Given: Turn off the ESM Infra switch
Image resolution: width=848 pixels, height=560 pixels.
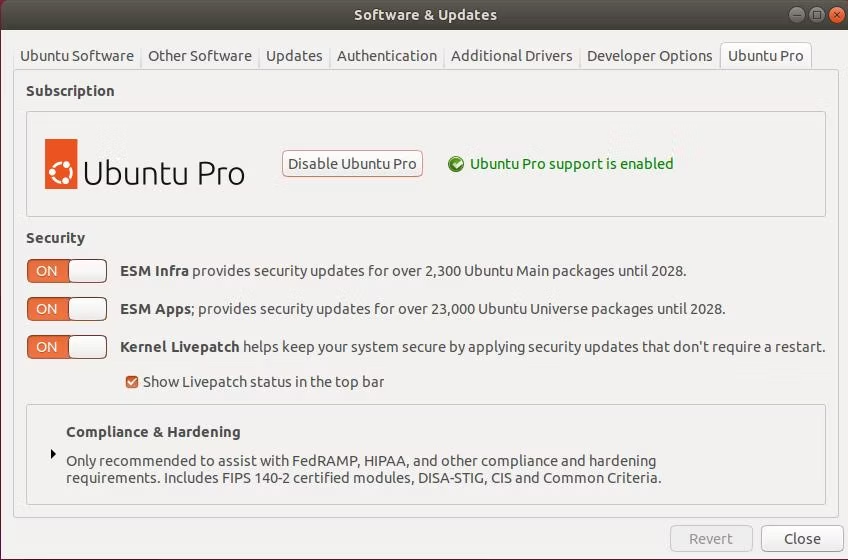Looking at the screenshot, I should [67, 271].
